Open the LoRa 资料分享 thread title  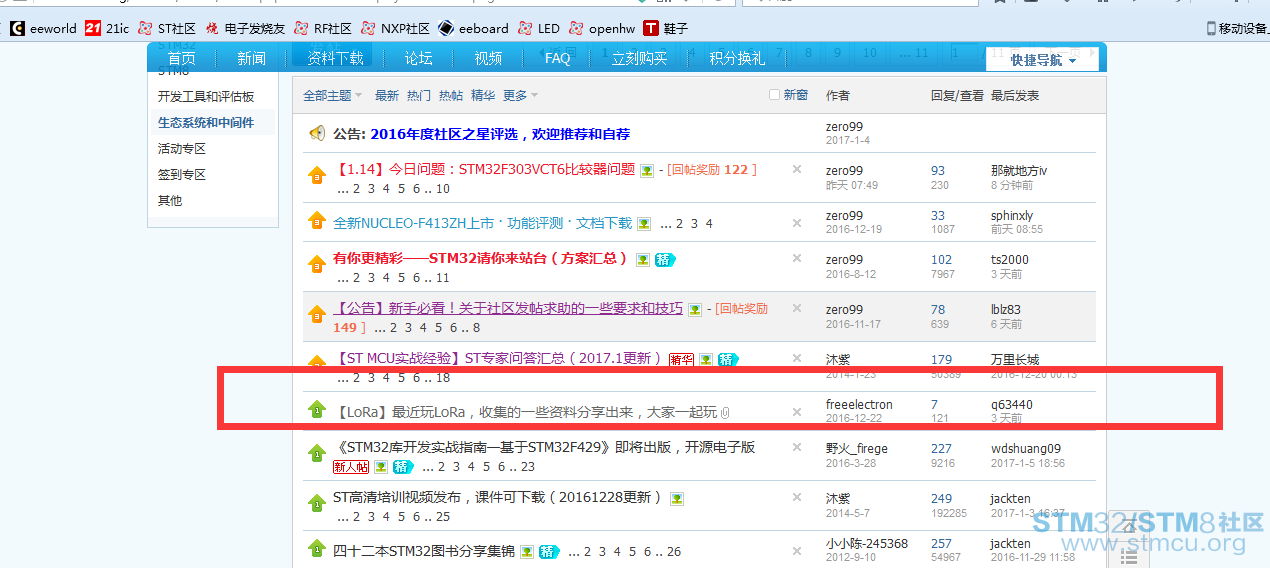point(525,412)
